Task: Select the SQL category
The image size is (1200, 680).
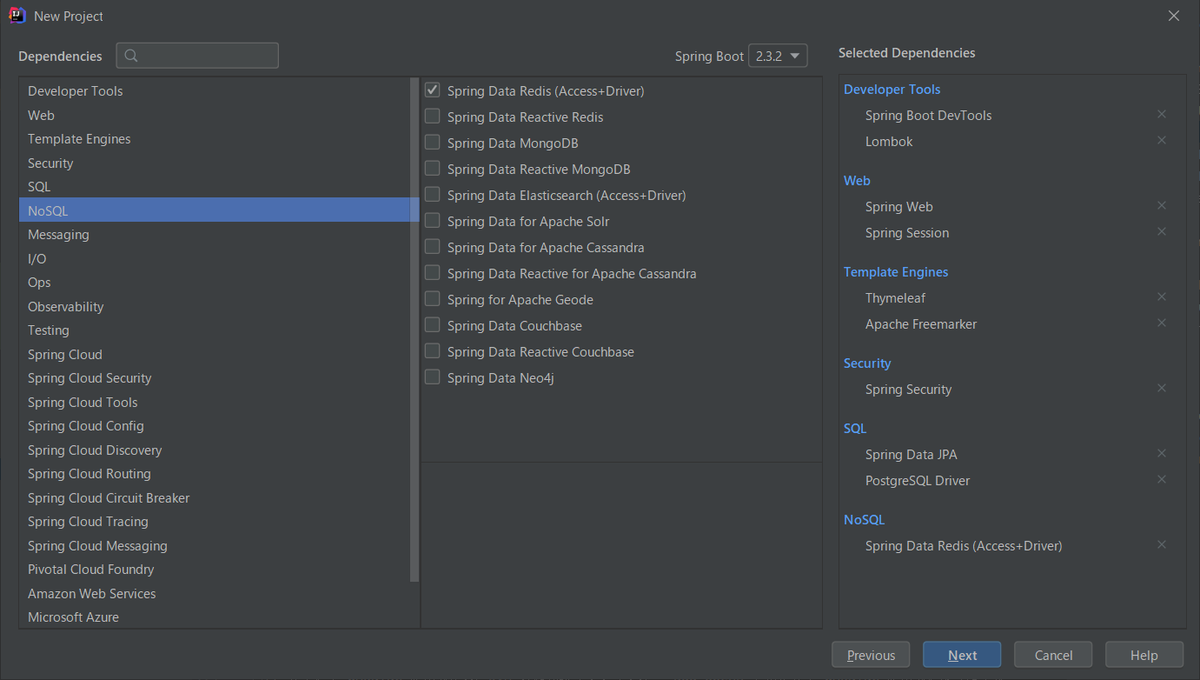Action: [x=214, y=187]
